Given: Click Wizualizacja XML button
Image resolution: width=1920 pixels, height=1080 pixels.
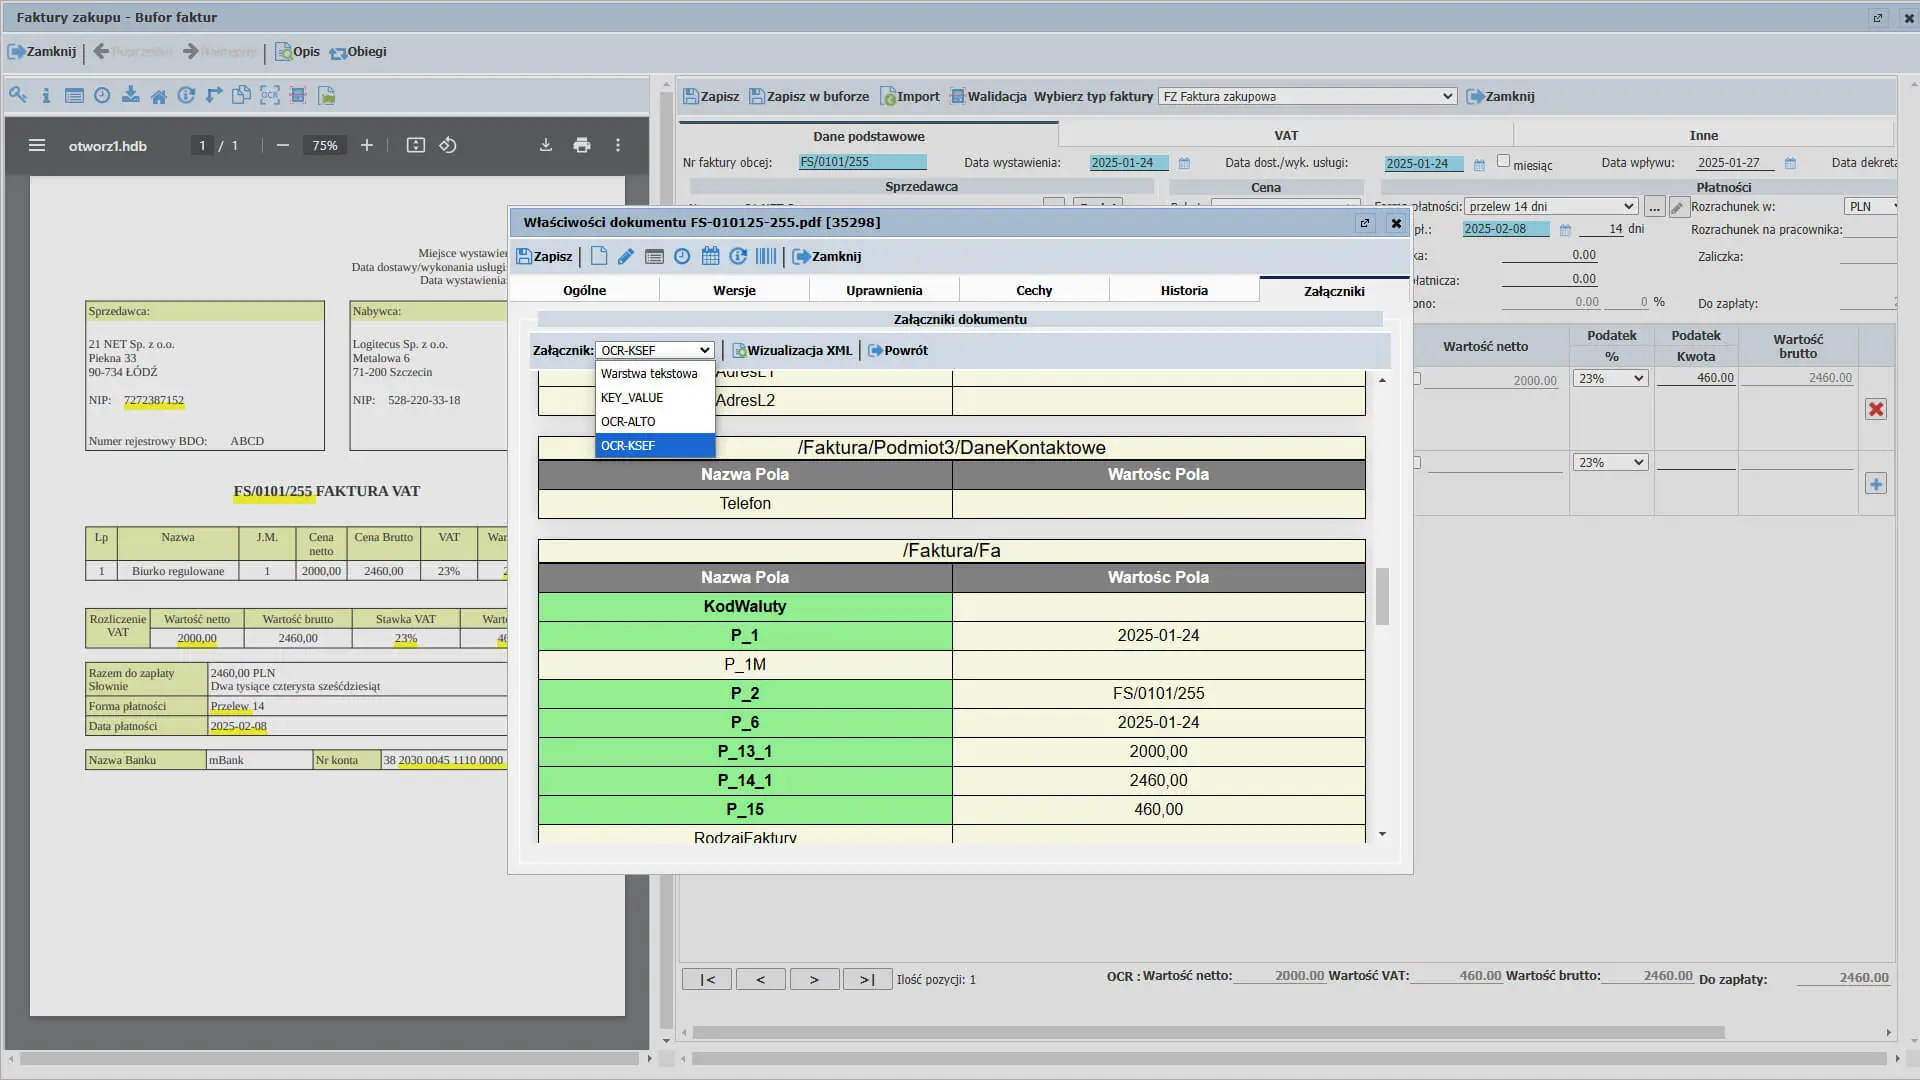Looking at the screenshot, I should tap(792, 351).
